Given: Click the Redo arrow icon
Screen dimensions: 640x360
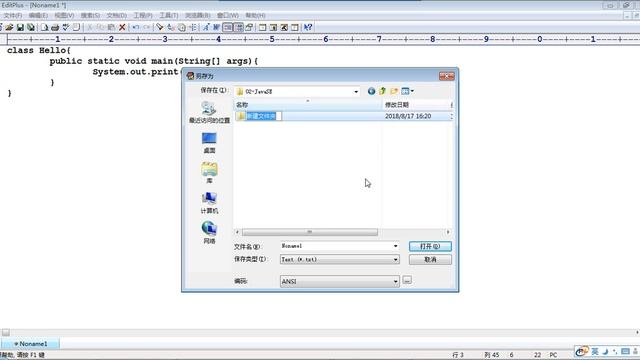Looking at the screenshot, I should click(147, 27).
